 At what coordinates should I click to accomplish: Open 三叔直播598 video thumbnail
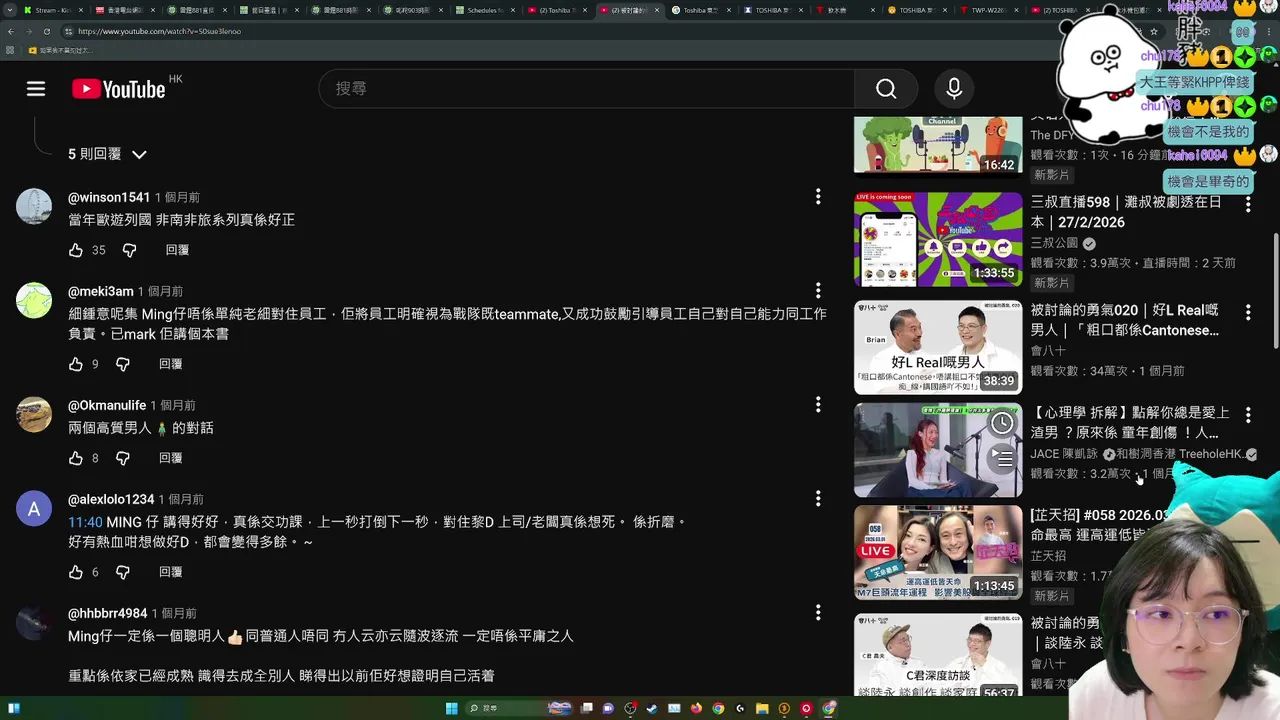coord(938,240)
